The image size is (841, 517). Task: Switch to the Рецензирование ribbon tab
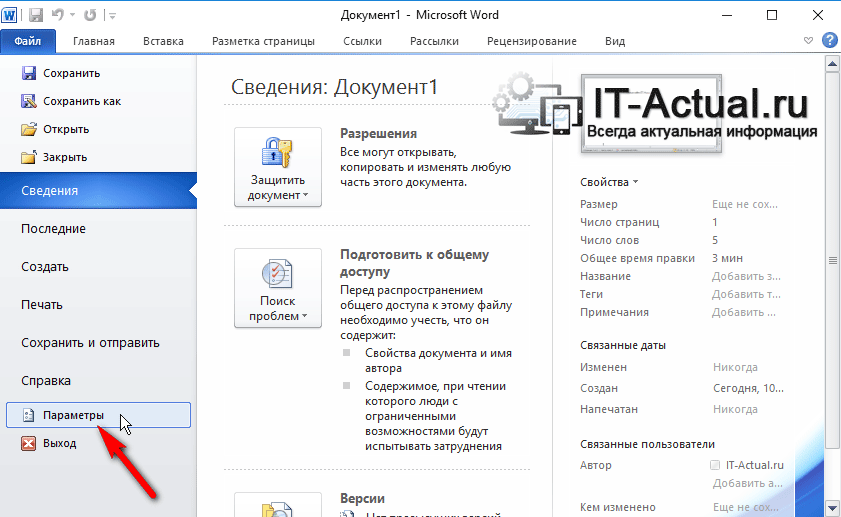[x=531, y=41]
